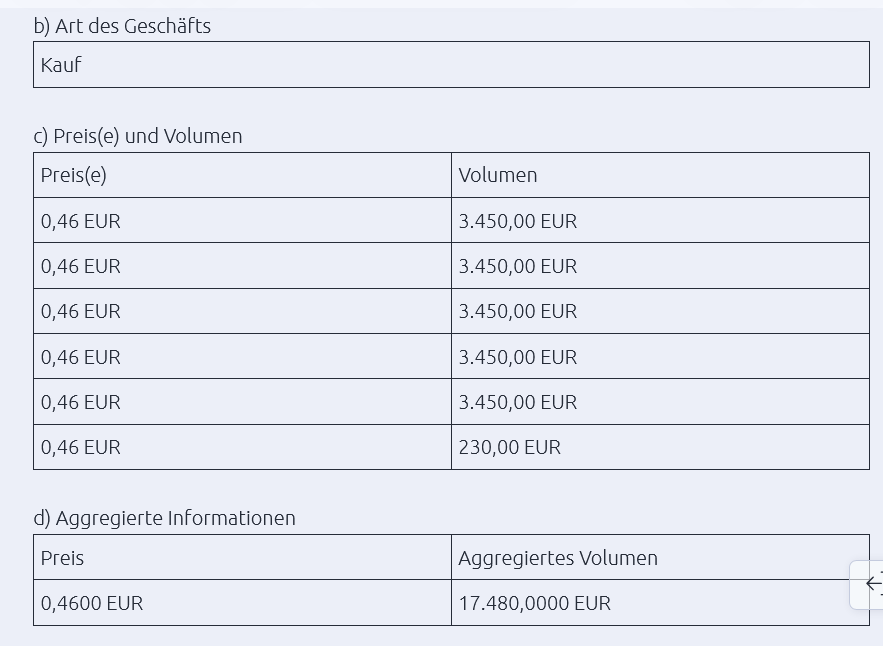883x646 pixels.
Task: Click the "Volumen" column header
Action: tap(498, 175)
